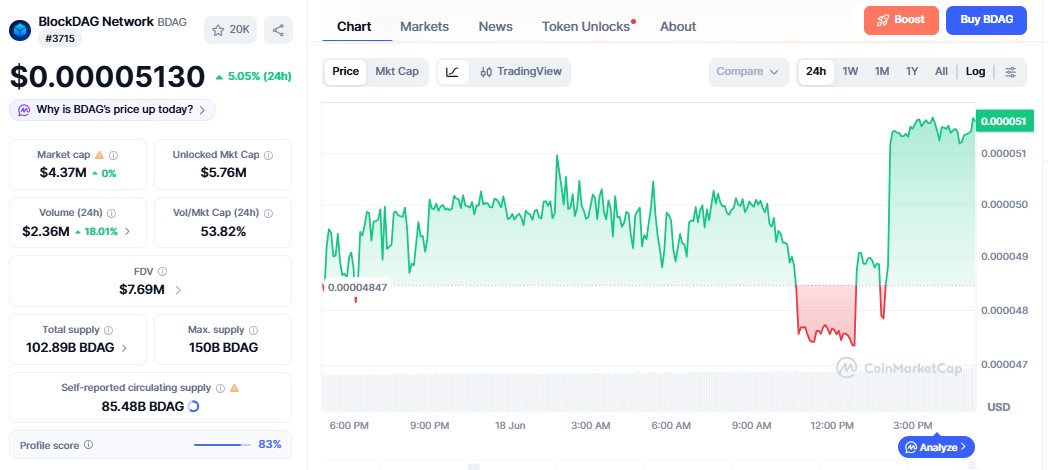Open the News tab
Screen dimensions: 1048x470
coord(495,27)
